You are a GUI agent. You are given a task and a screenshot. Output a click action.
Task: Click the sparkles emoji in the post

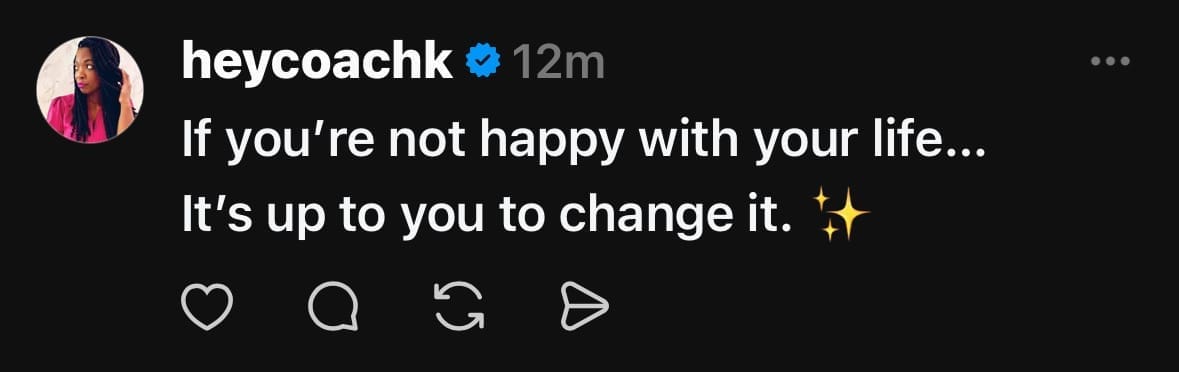pyautogui.click(x=842, y=214)
